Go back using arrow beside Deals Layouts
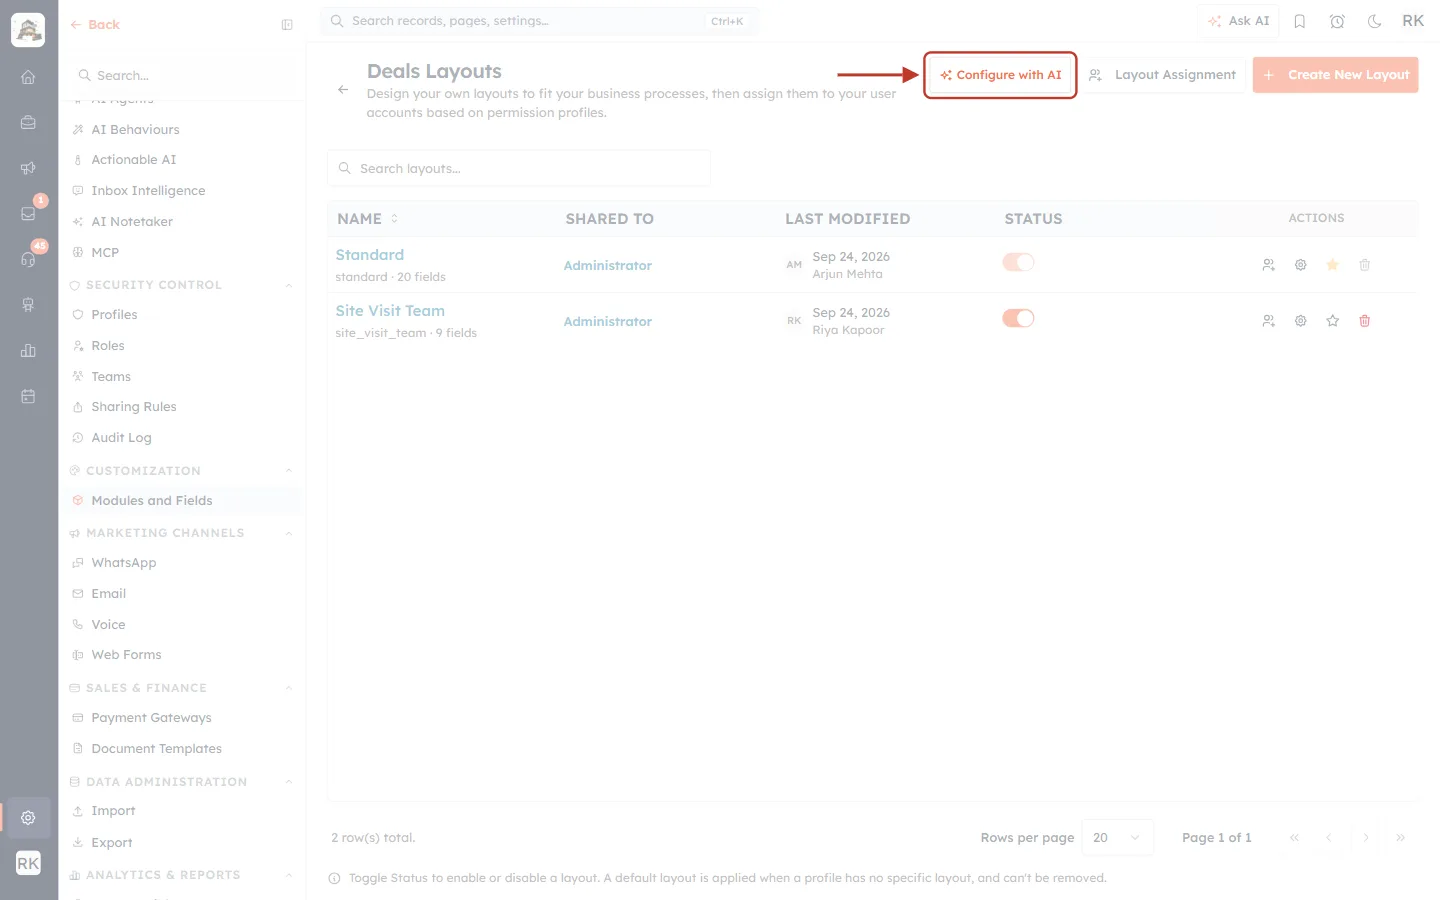This screenshot has width=1440, height=900. (x=343, y=90)
